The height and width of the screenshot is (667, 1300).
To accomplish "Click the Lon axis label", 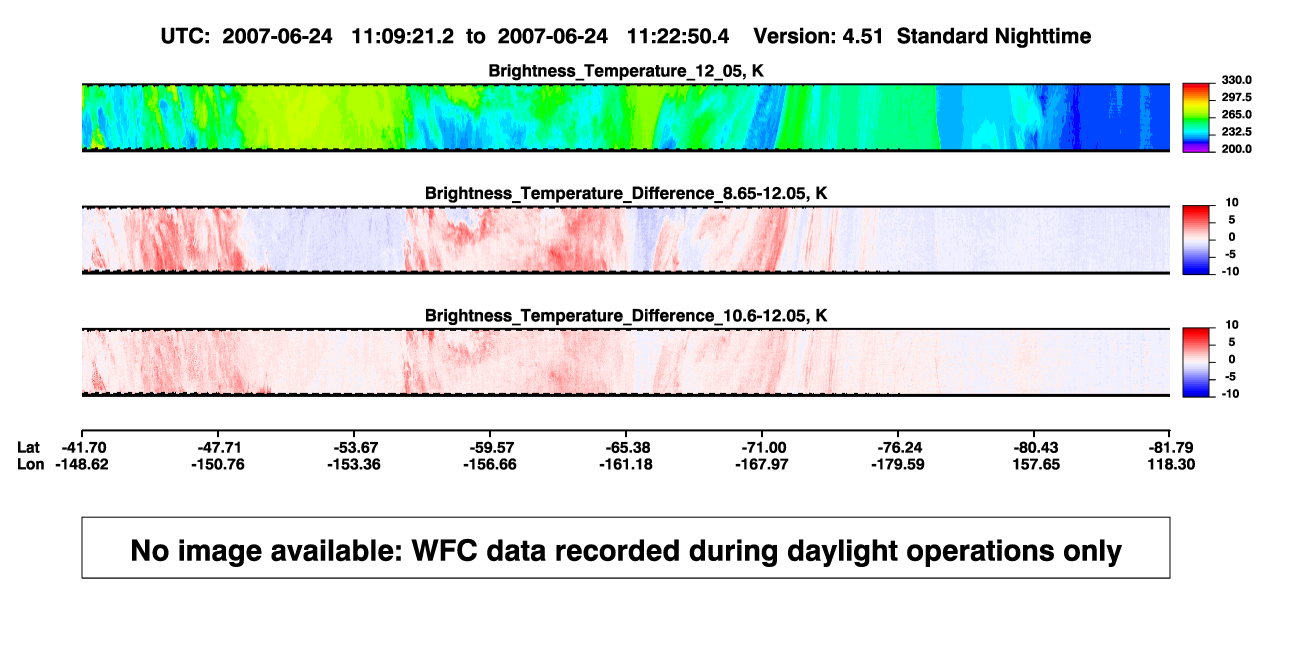I will pos(31,464).
